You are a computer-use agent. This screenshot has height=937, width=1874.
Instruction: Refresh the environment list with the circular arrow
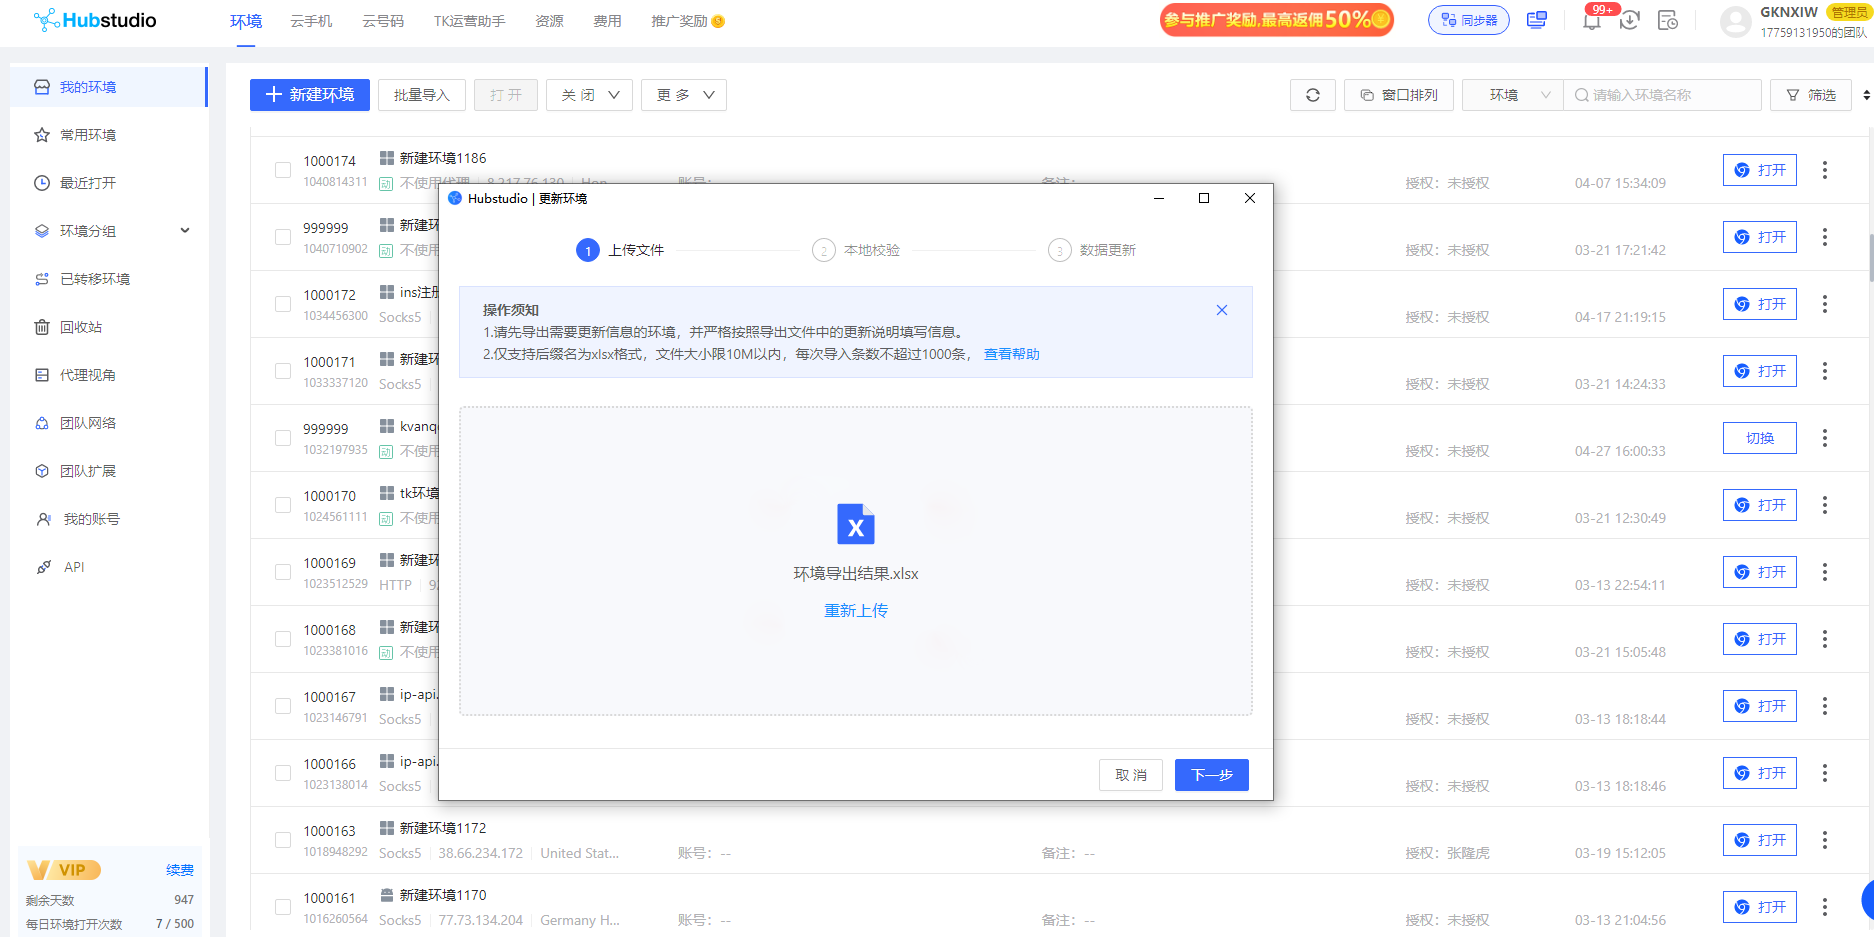coord(1312,95)
